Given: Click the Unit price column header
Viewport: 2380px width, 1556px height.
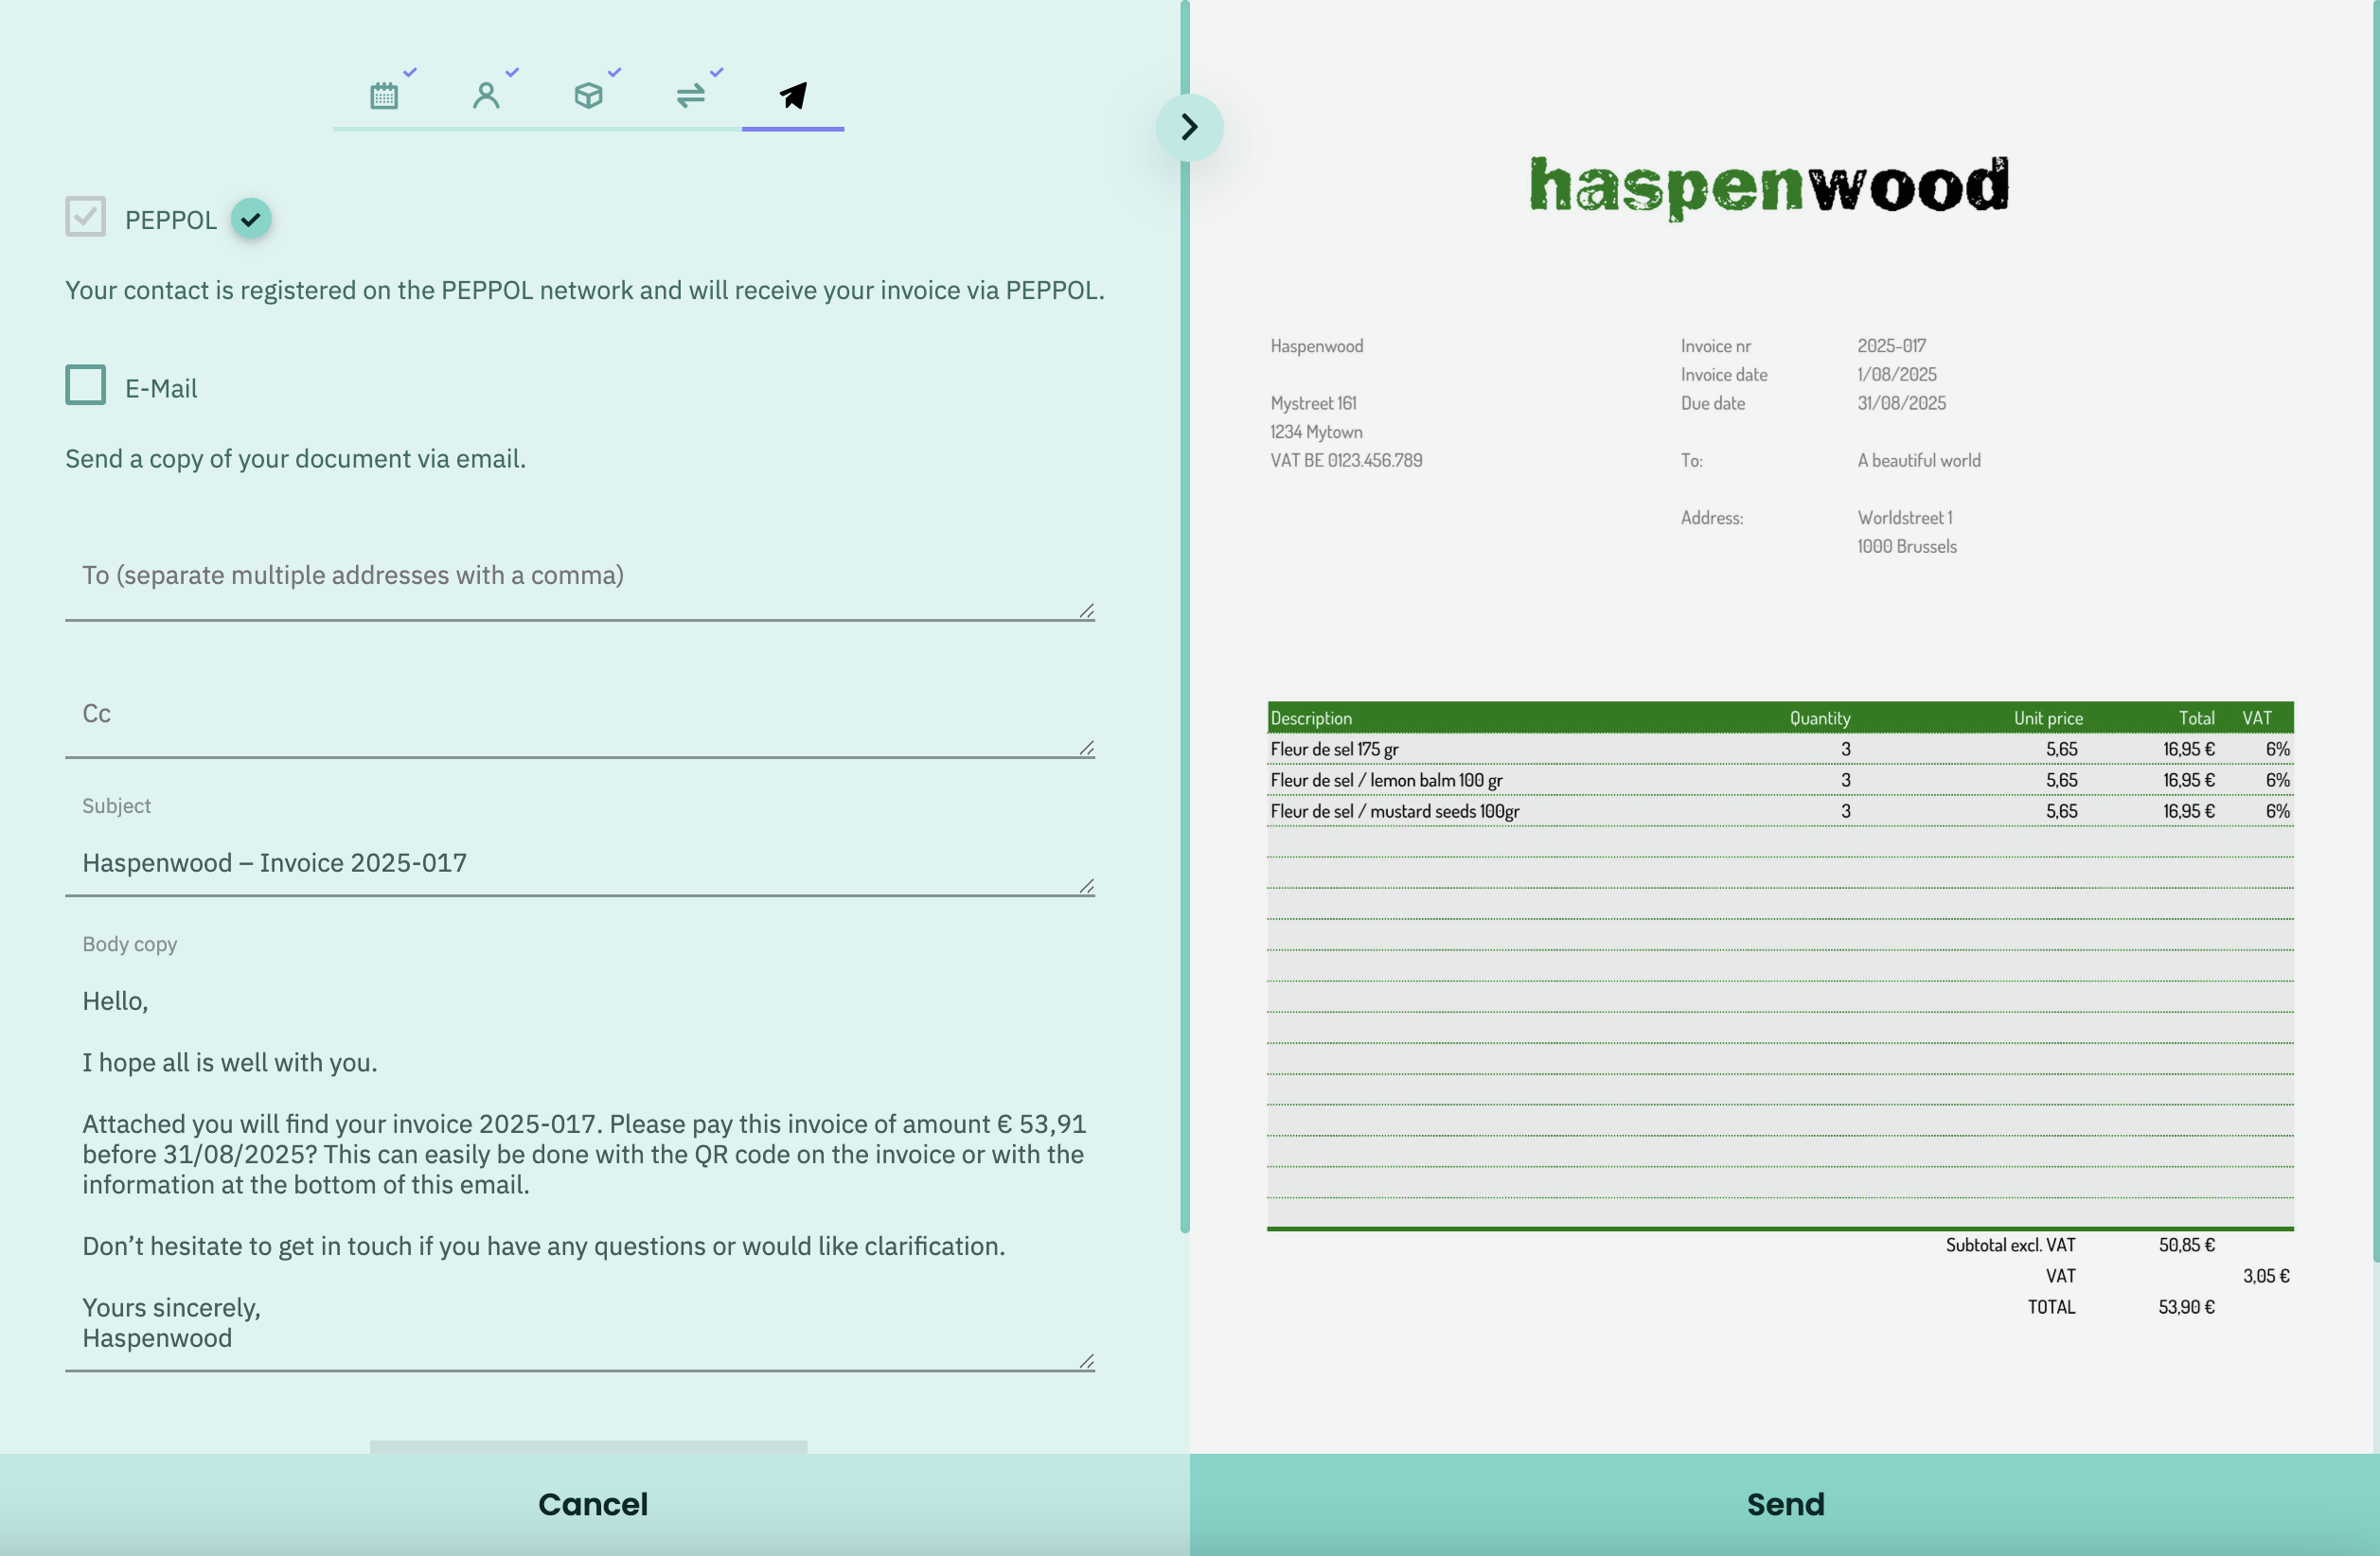Looking at the screenshot, I should pyautogui.click(x=2048, y=718).
